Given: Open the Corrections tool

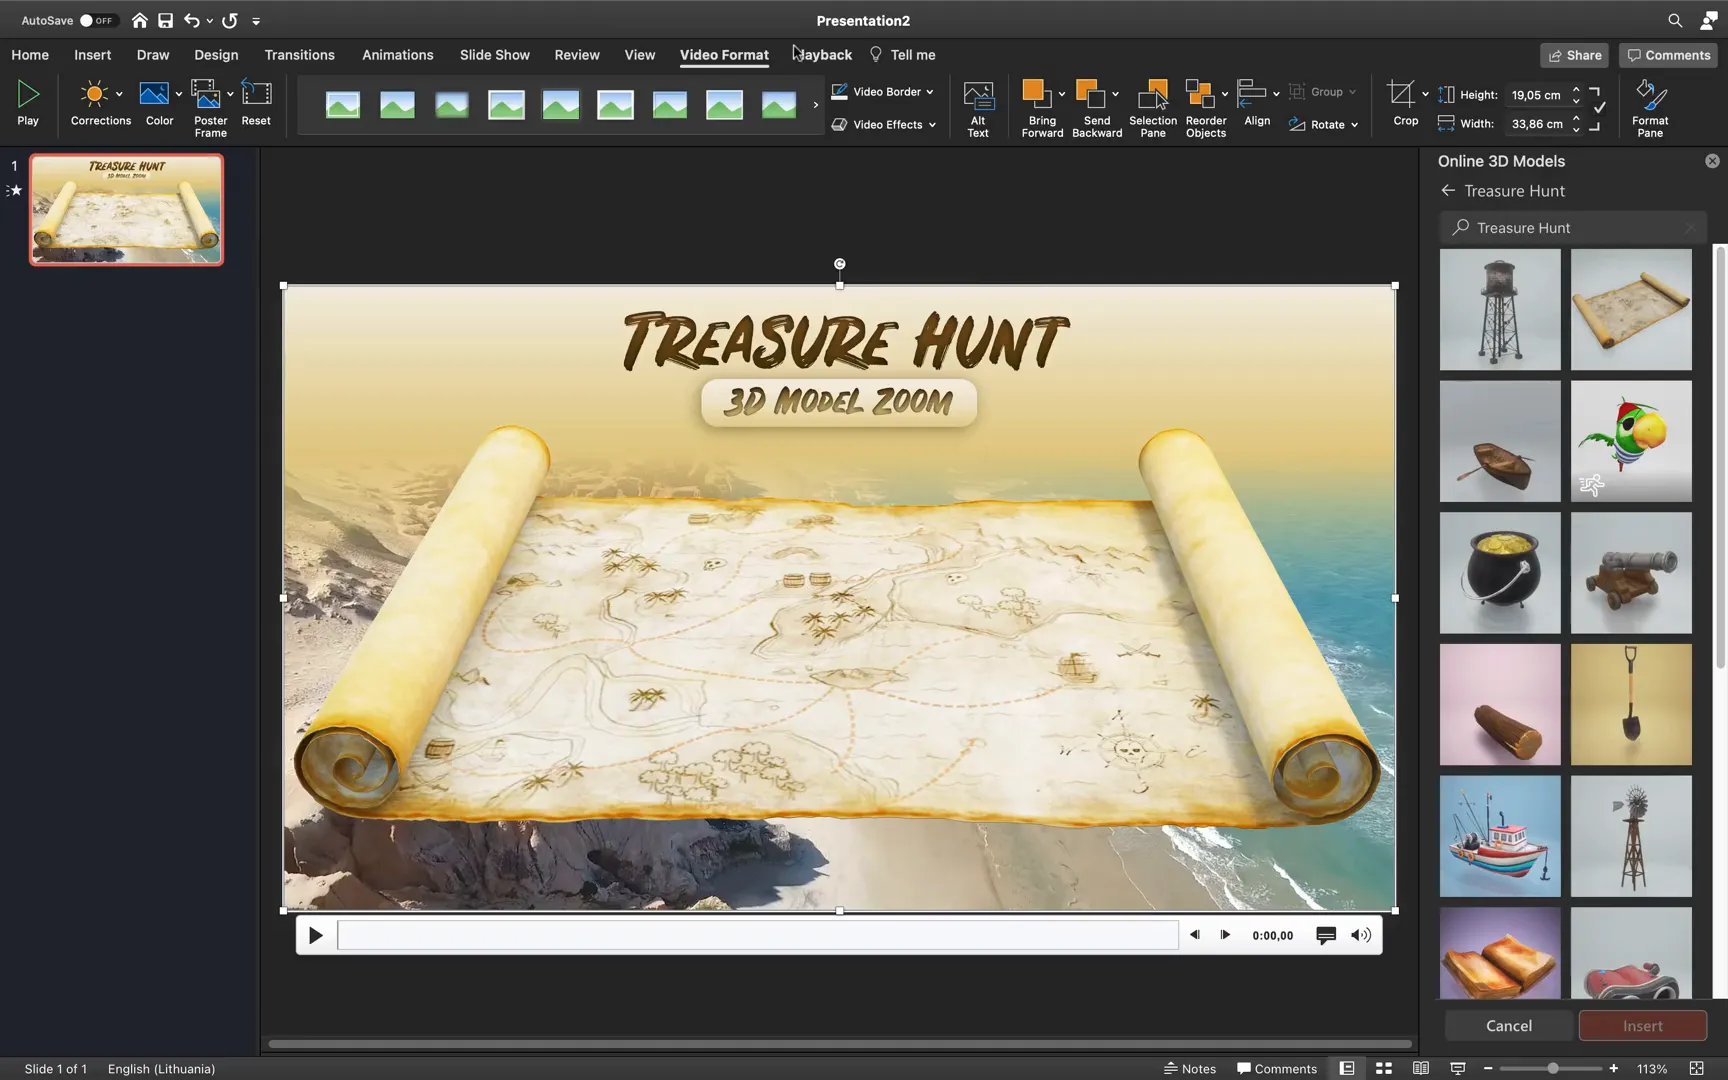Looking at the screenshot, I should coord(93,94).
